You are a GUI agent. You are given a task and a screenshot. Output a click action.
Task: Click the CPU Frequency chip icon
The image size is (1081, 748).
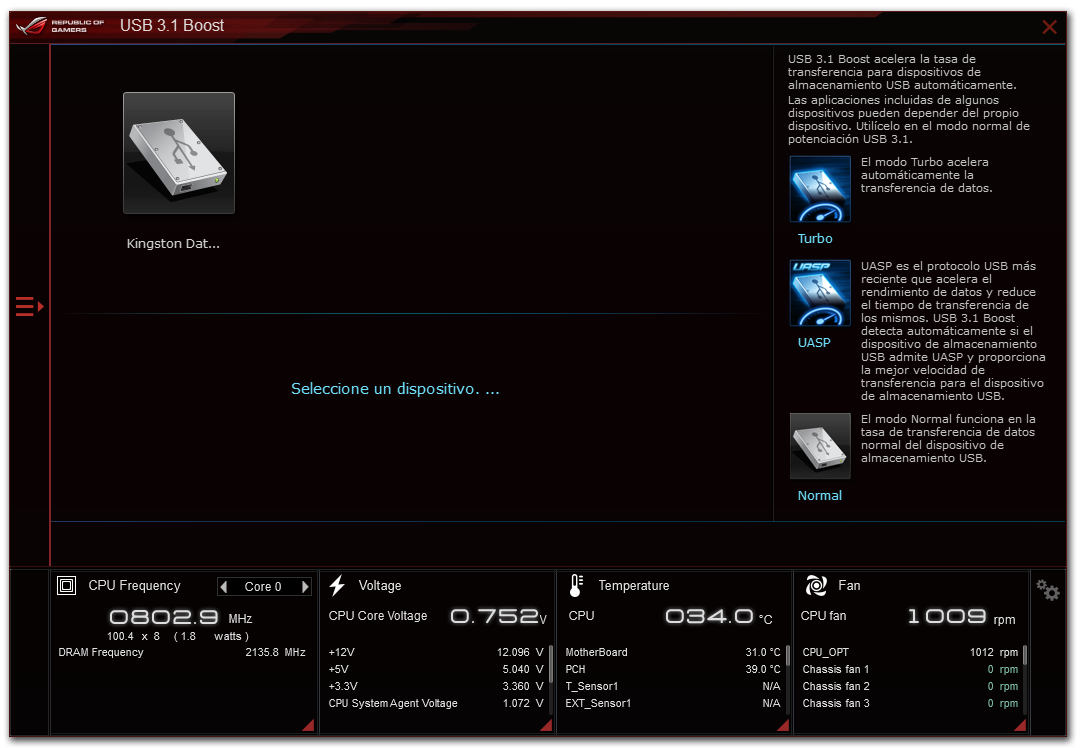coord(67,586)
